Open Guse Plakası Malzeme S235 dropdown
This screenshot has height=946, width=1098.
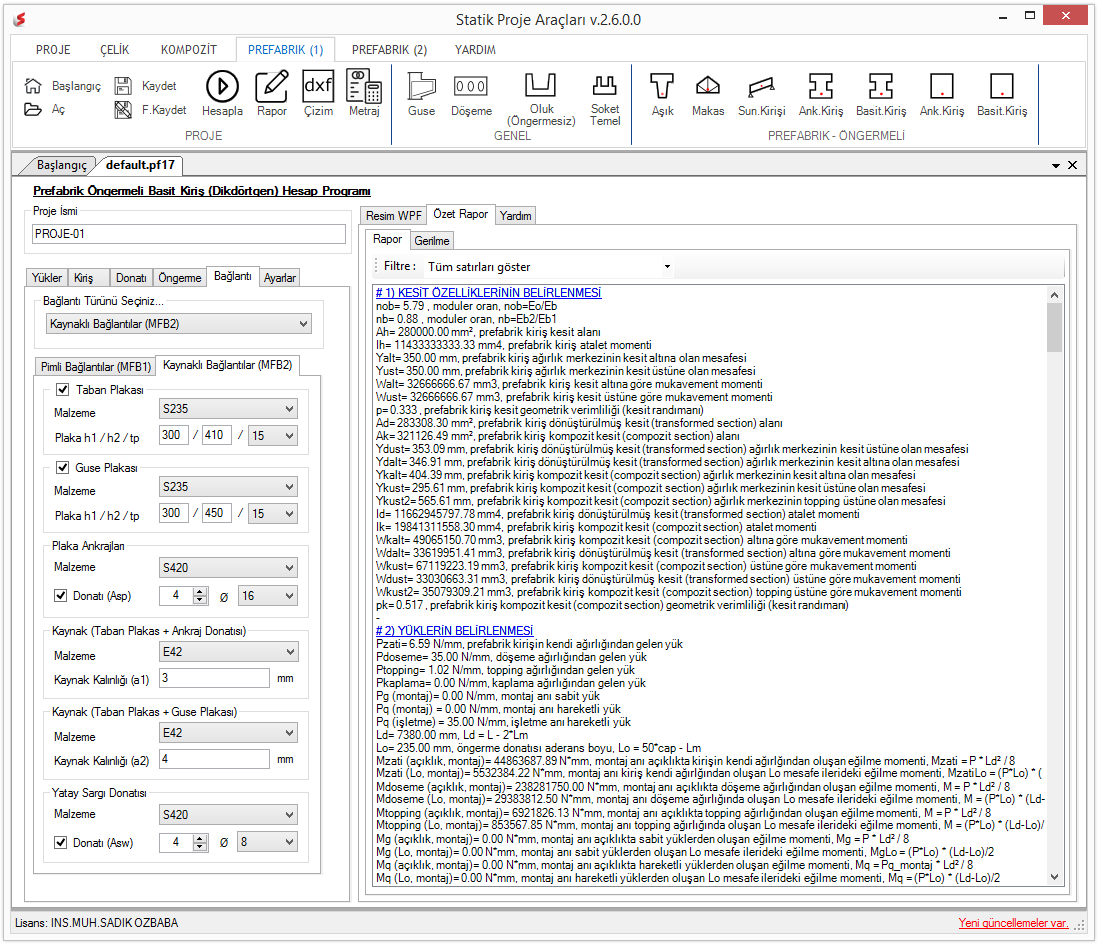click(x=228, y=487)
